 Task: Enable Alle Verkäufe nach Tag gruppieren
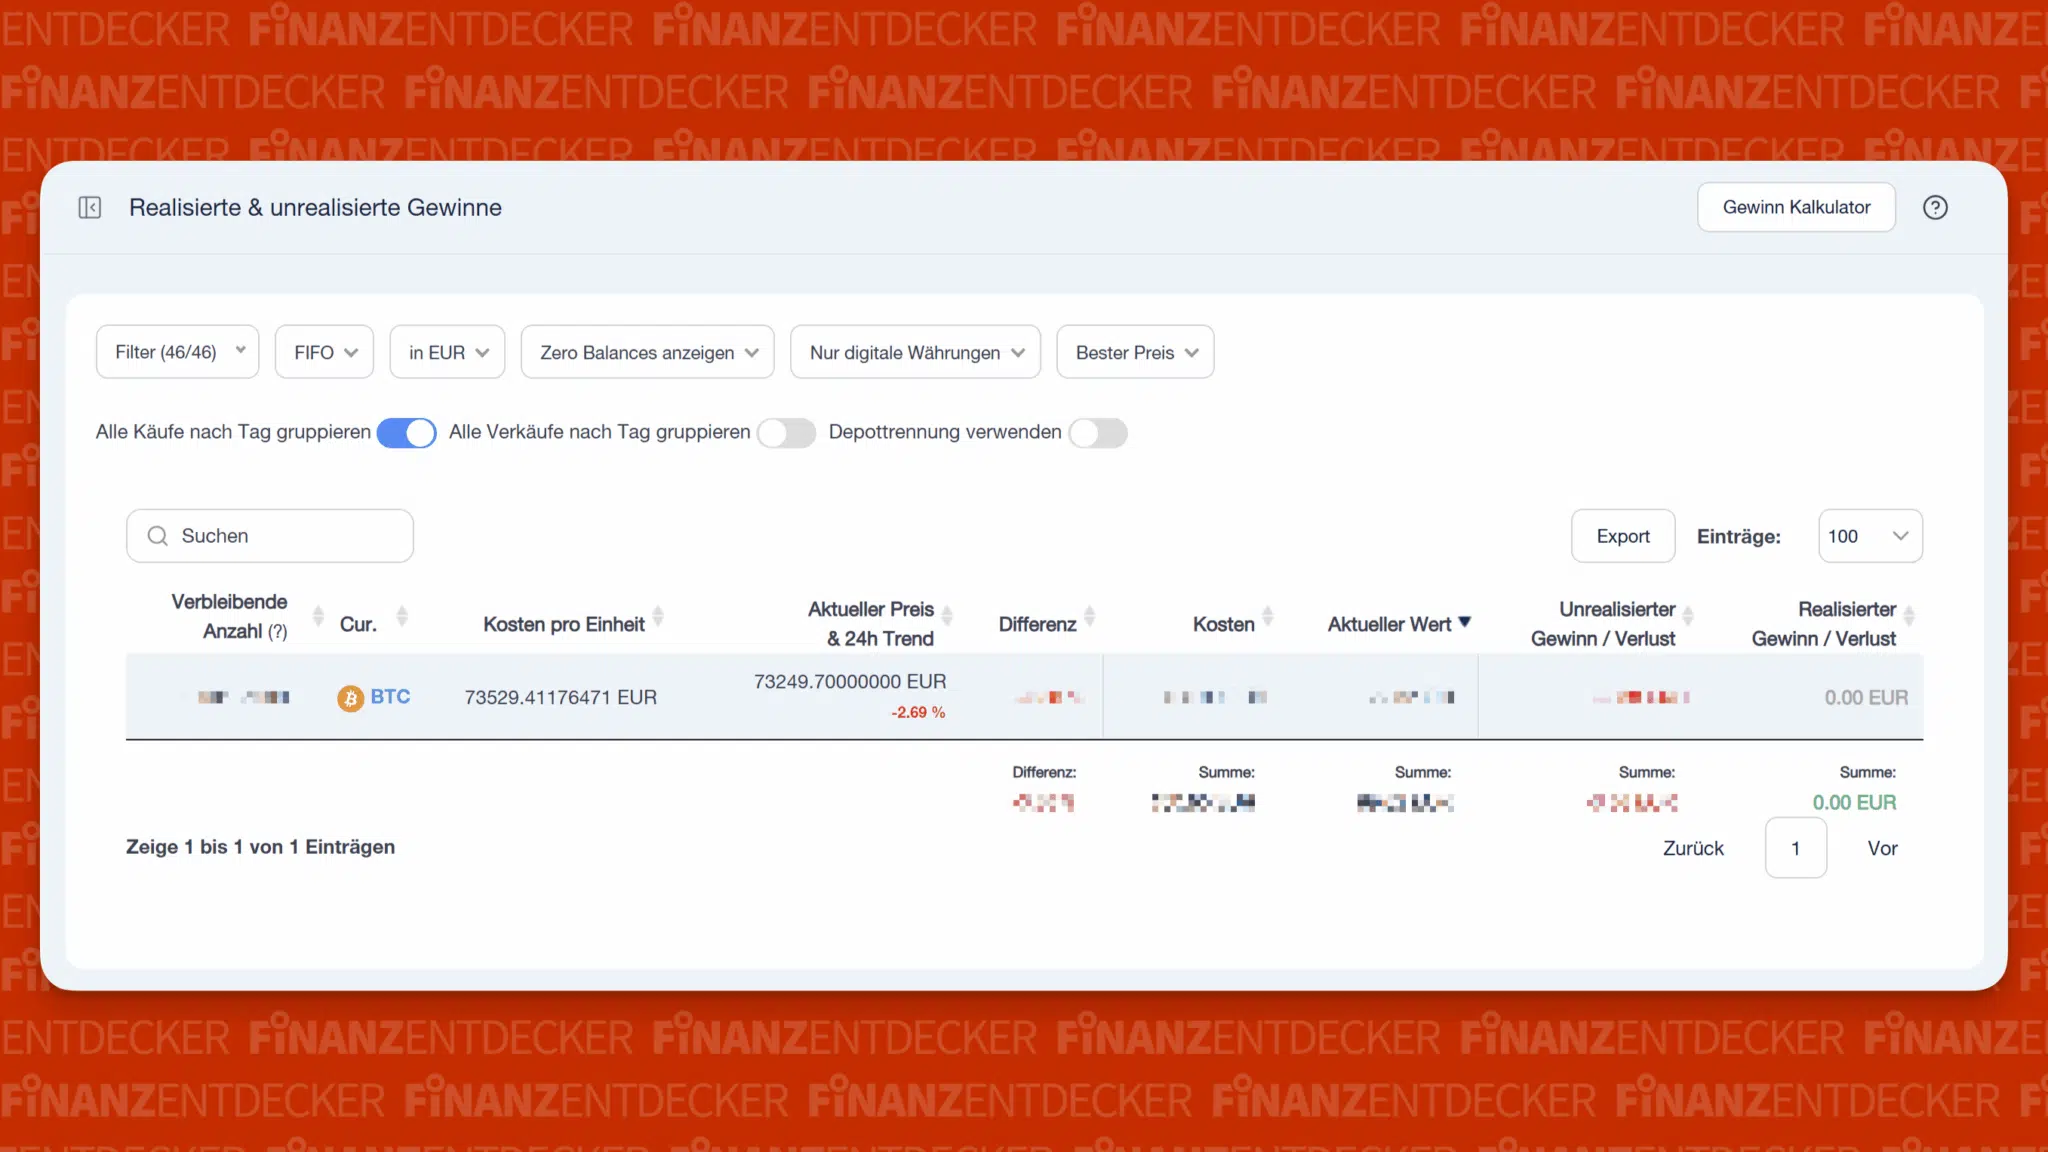coord(786,432)
